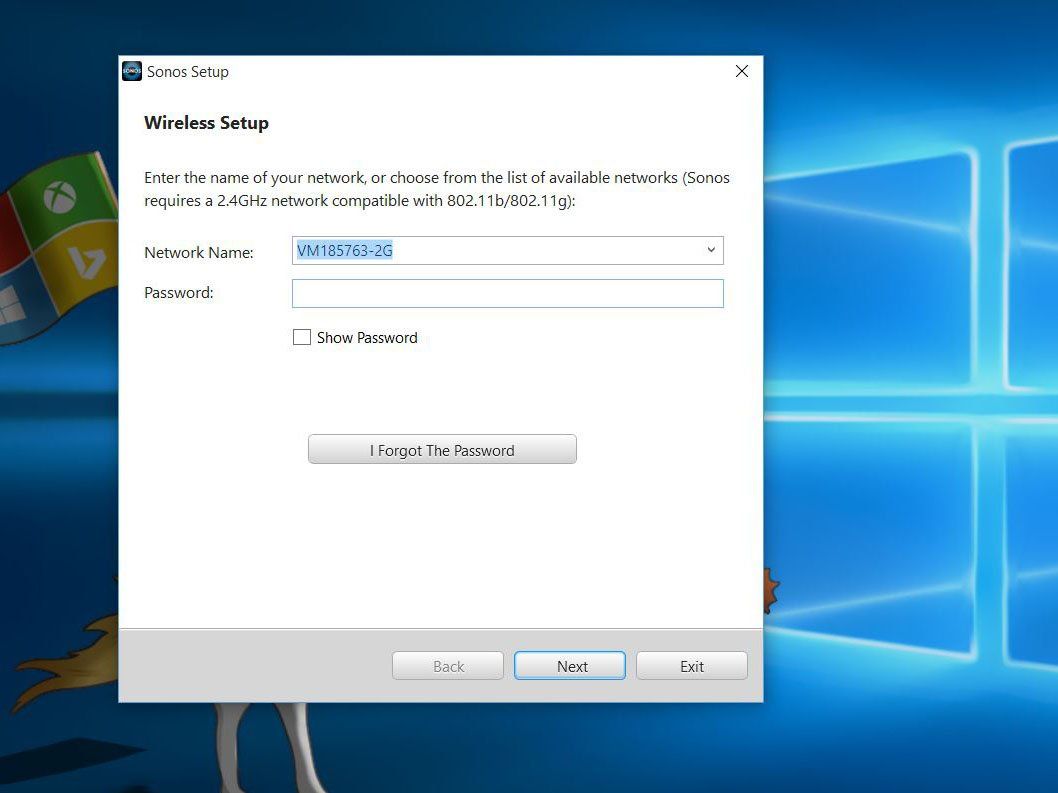
Task: Close the Sonos Setup window
Action: pos(742,71)
